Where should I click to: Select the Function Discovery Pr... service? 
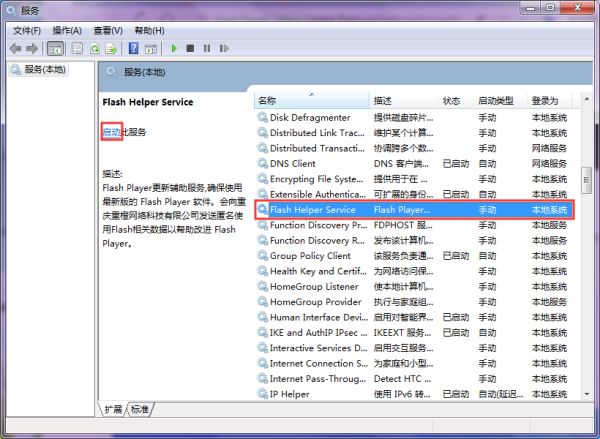click(x=414, y=225)
